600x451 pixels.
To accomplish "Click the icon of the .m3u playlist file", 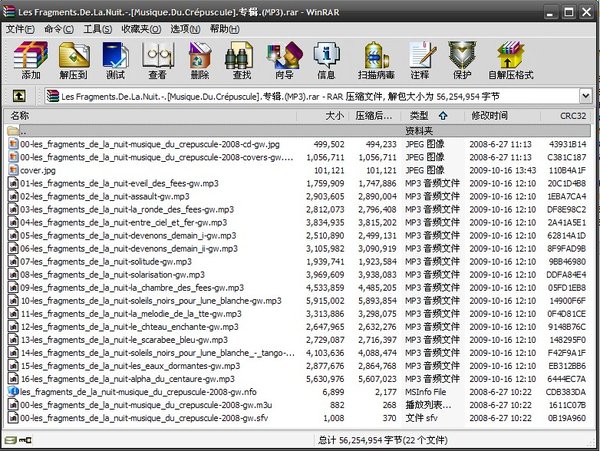I will (13, 405).
